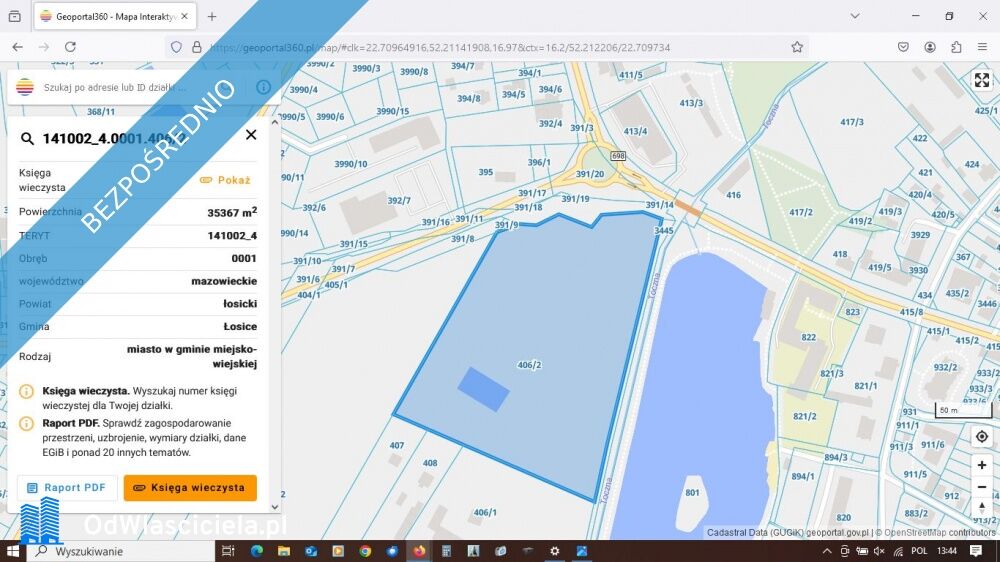Click the address or parcel ID search field
Screen dimensions: 1000x562
click(140, 87)
